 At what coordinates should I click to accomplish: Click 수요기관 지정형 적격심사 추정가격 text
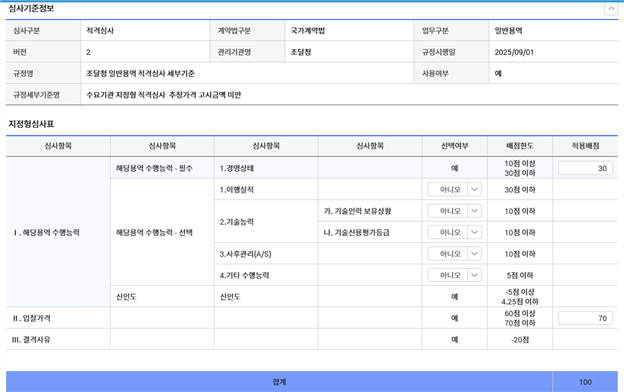click(164, 95)
